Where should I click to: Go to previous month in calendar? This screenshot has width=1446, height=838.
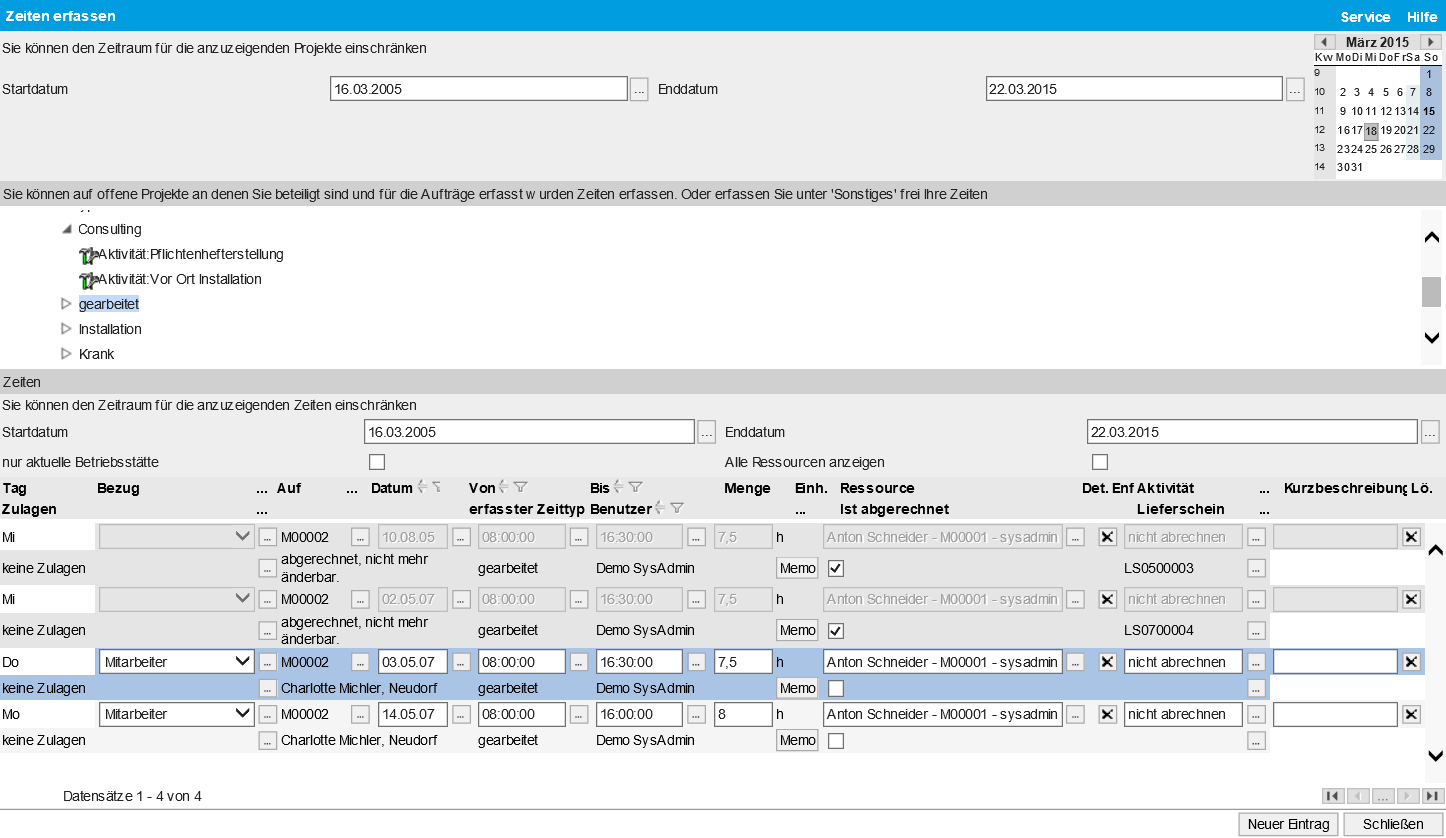[1324, 42]
